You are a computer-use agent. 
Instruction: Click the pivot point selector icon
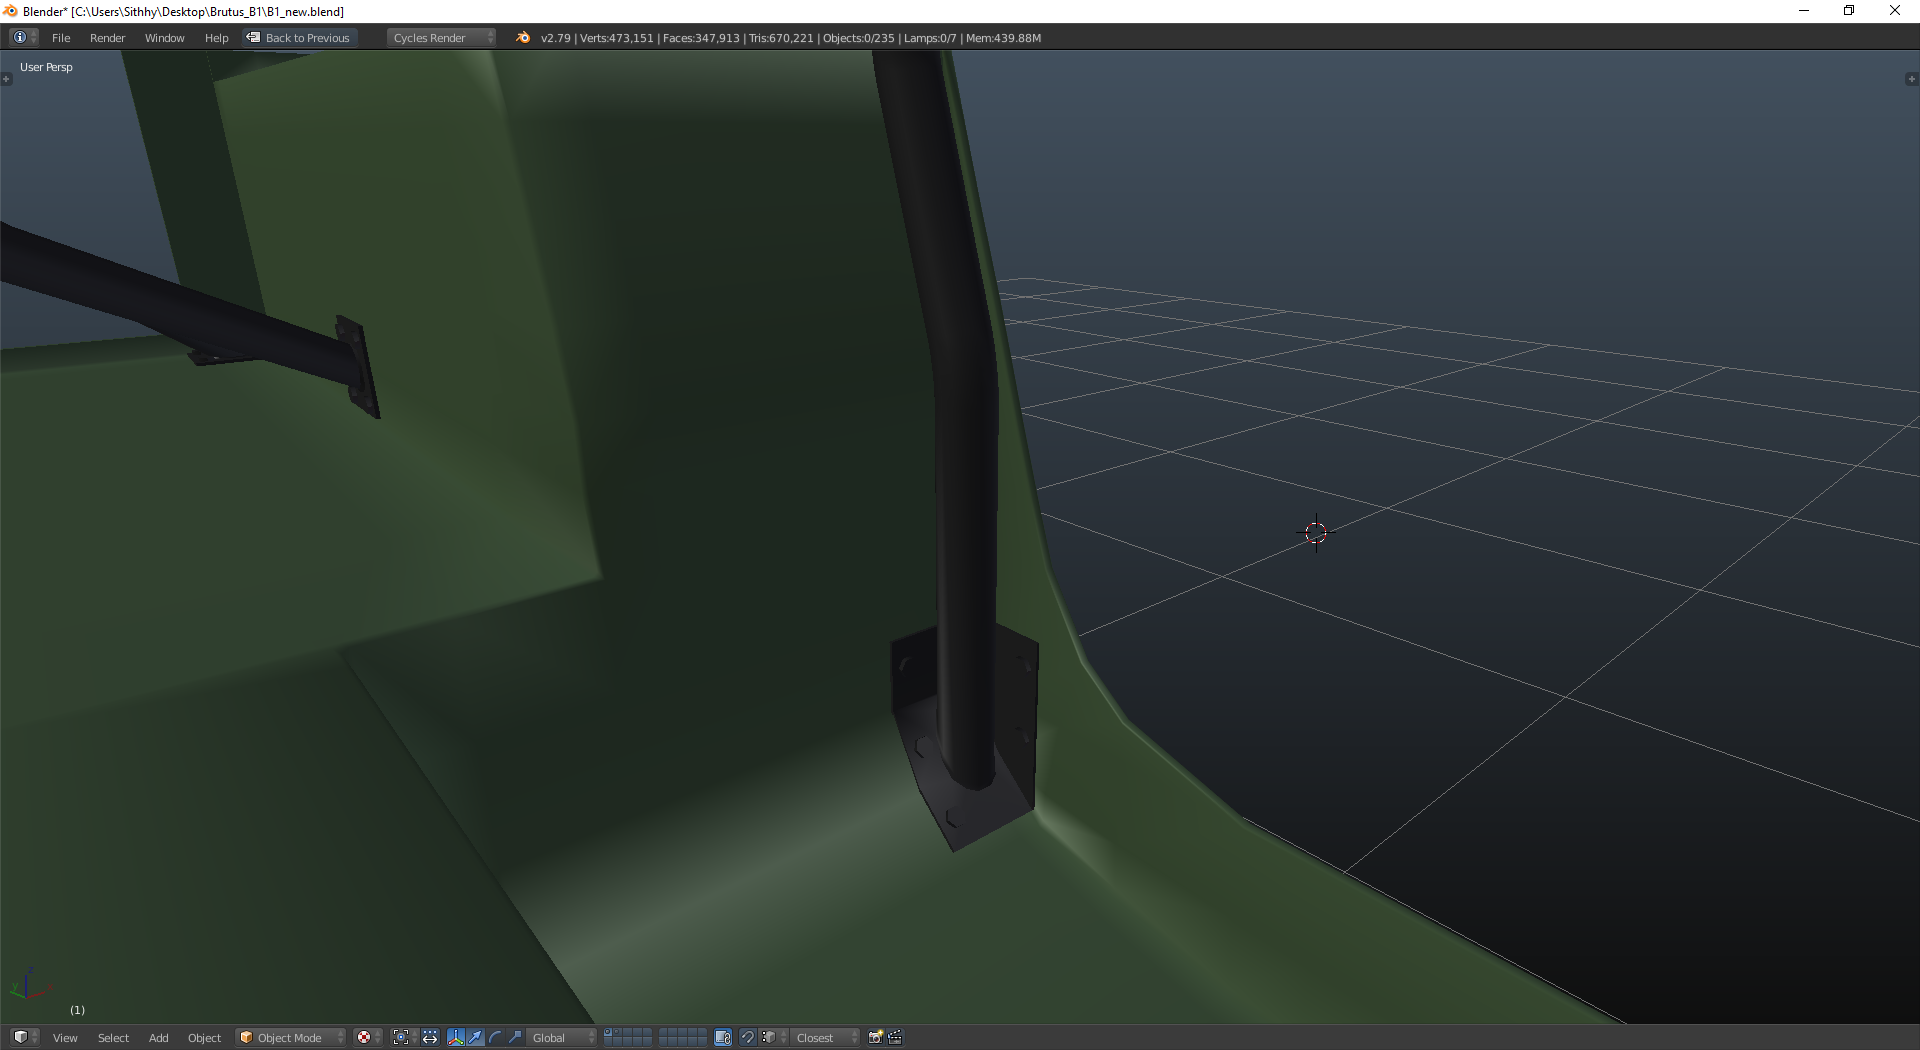click(x=401, y=1037)
